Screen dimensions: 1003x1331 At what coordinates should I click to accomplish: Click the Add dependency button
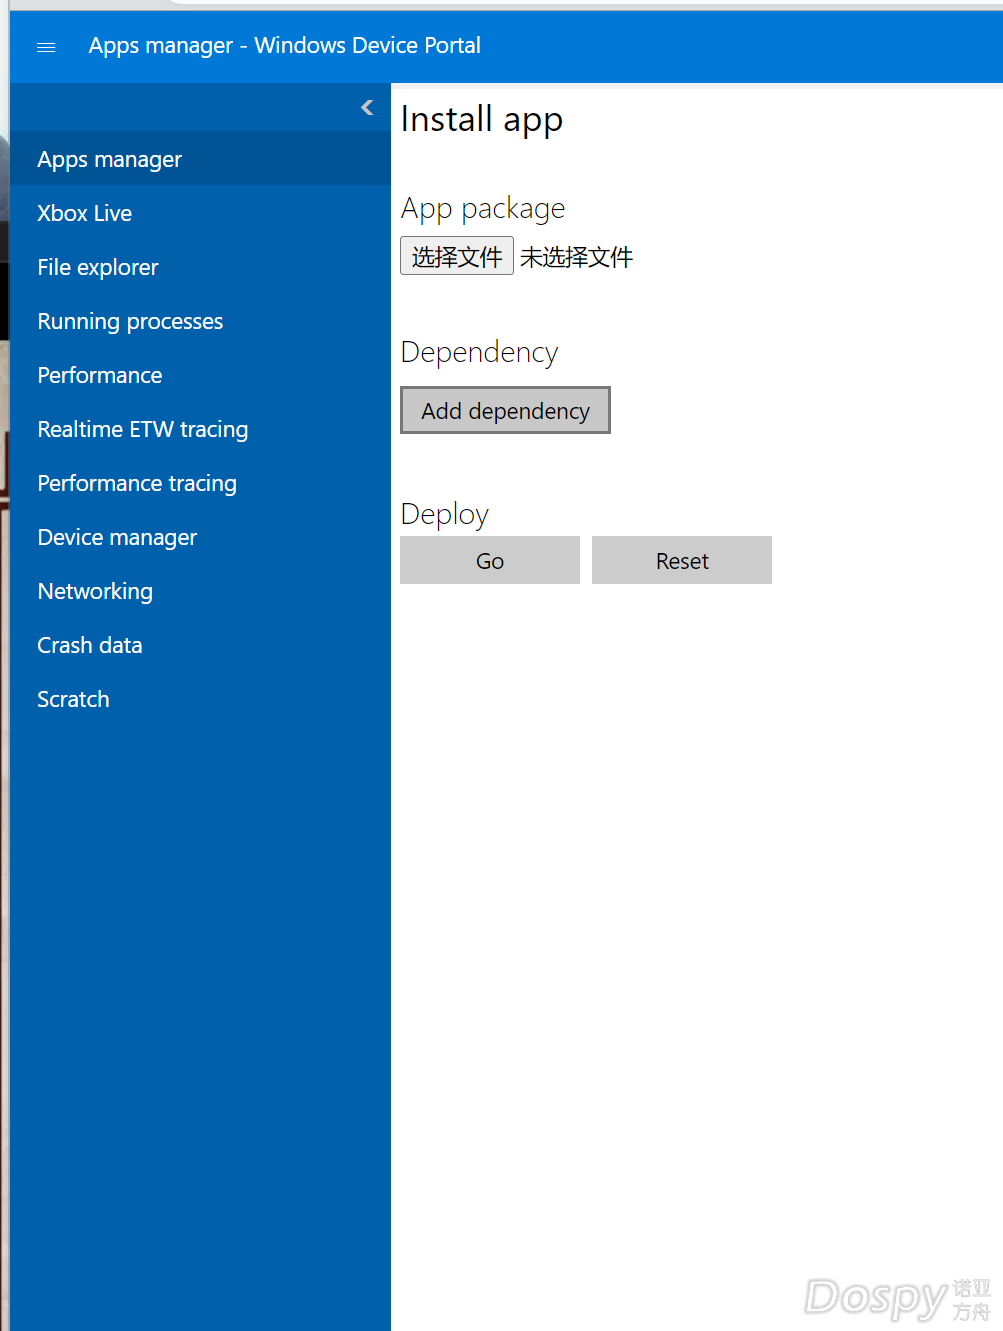(505, 411)
